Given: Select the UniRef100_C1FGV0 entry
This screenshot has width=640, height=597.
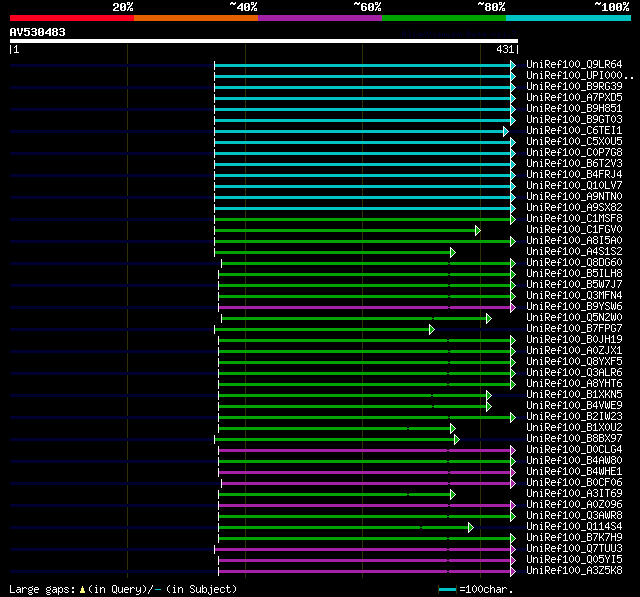Looking at the screenshot, I should [x=574, y=230].
